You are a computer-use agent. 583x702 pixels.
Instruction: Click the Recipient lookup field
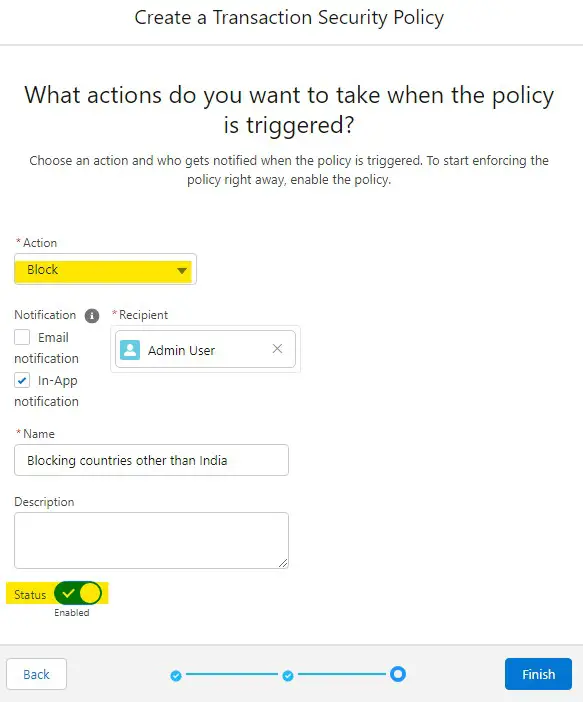pos(205,349)
